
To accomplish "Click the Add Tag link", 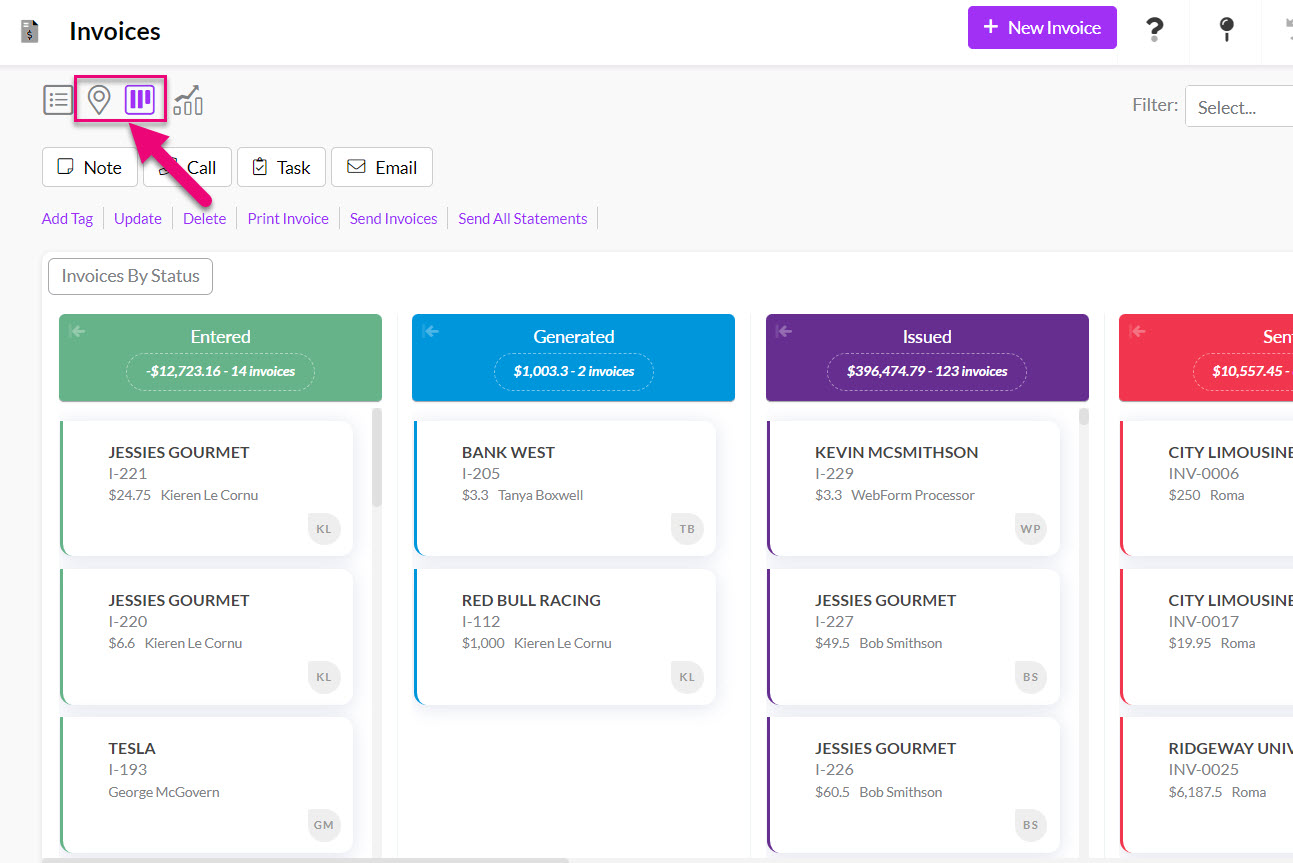I will tap(67, 219).
